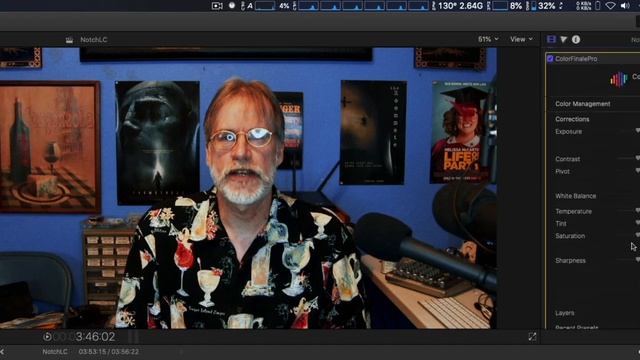Click the Corrections section heading

[572, 119]
